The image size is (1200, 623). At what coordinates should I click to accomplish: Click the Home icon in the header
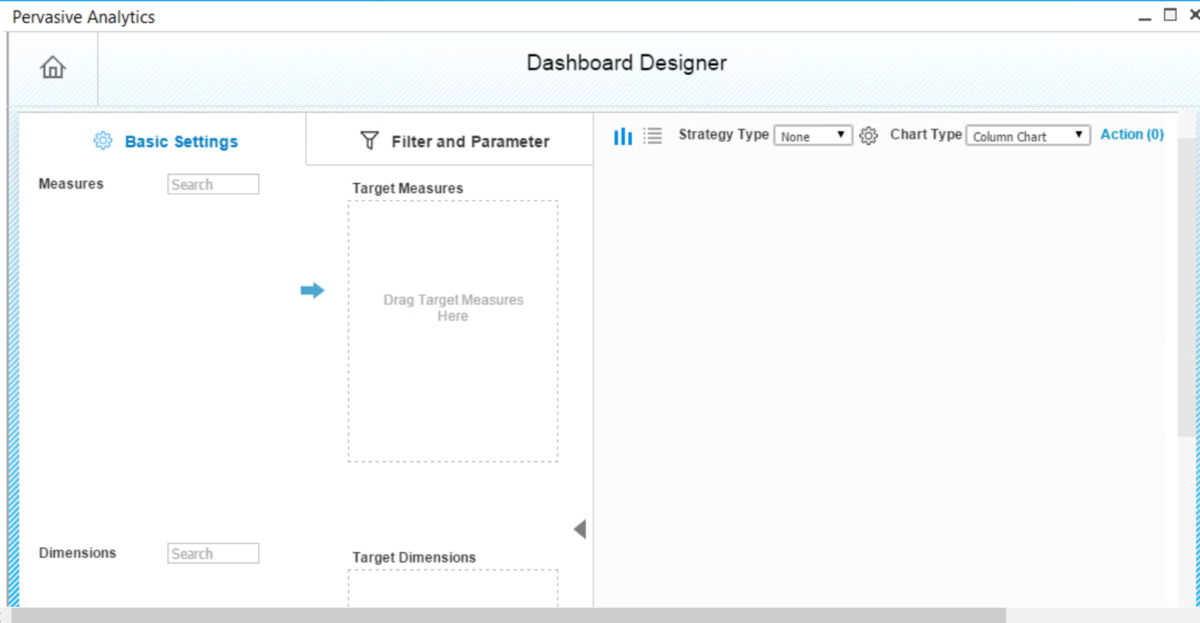[52, 67]
